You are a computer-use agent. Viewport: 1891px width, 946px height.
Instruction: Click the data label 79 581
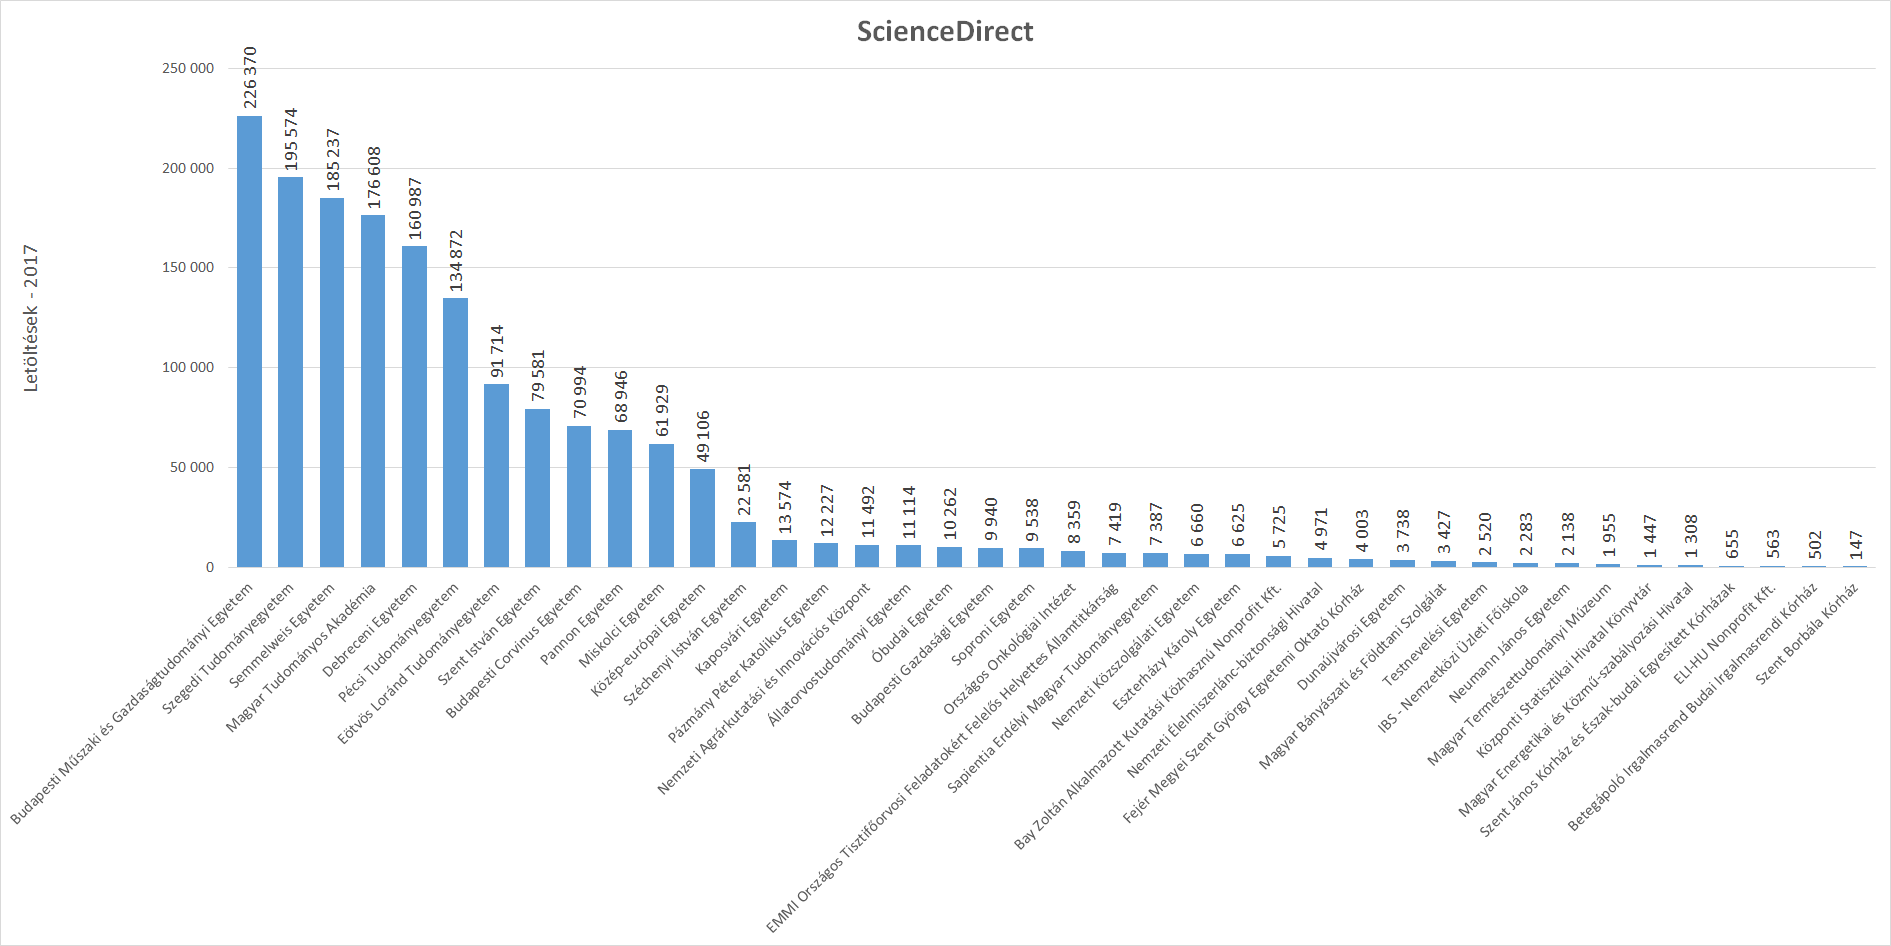(538, 376)
